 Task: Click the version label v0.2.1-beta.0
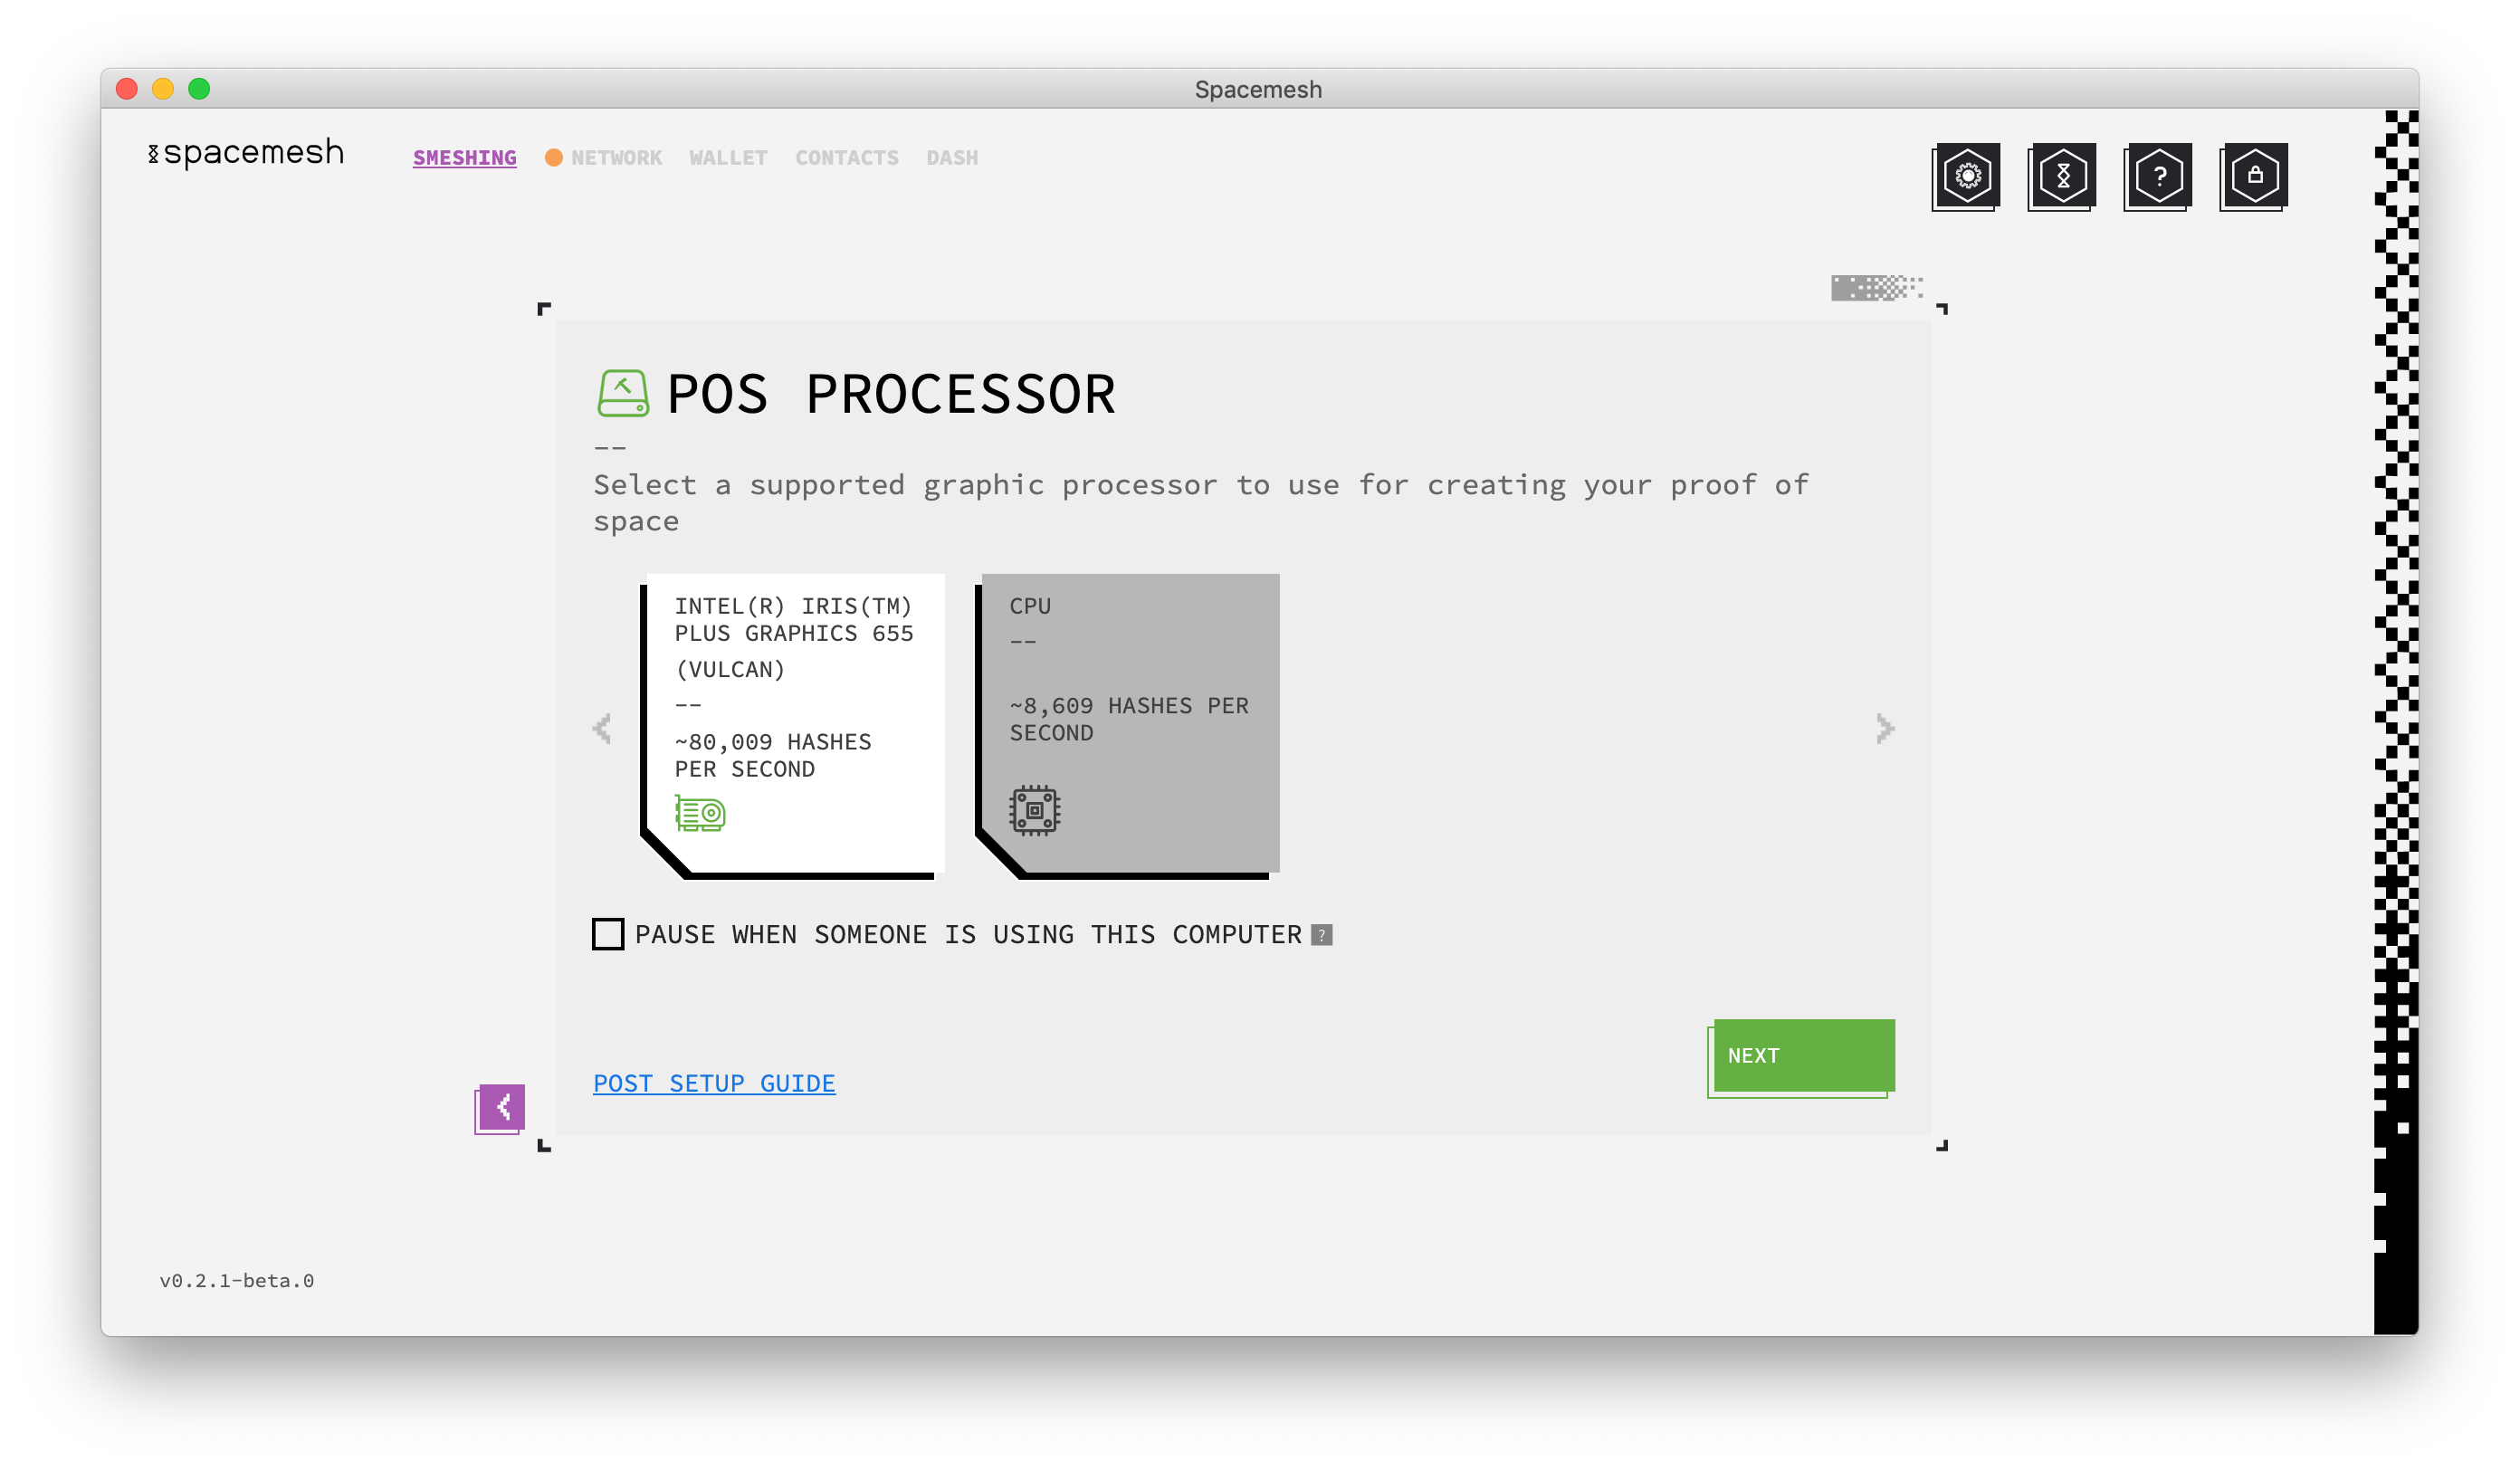tap(237, 1281)
